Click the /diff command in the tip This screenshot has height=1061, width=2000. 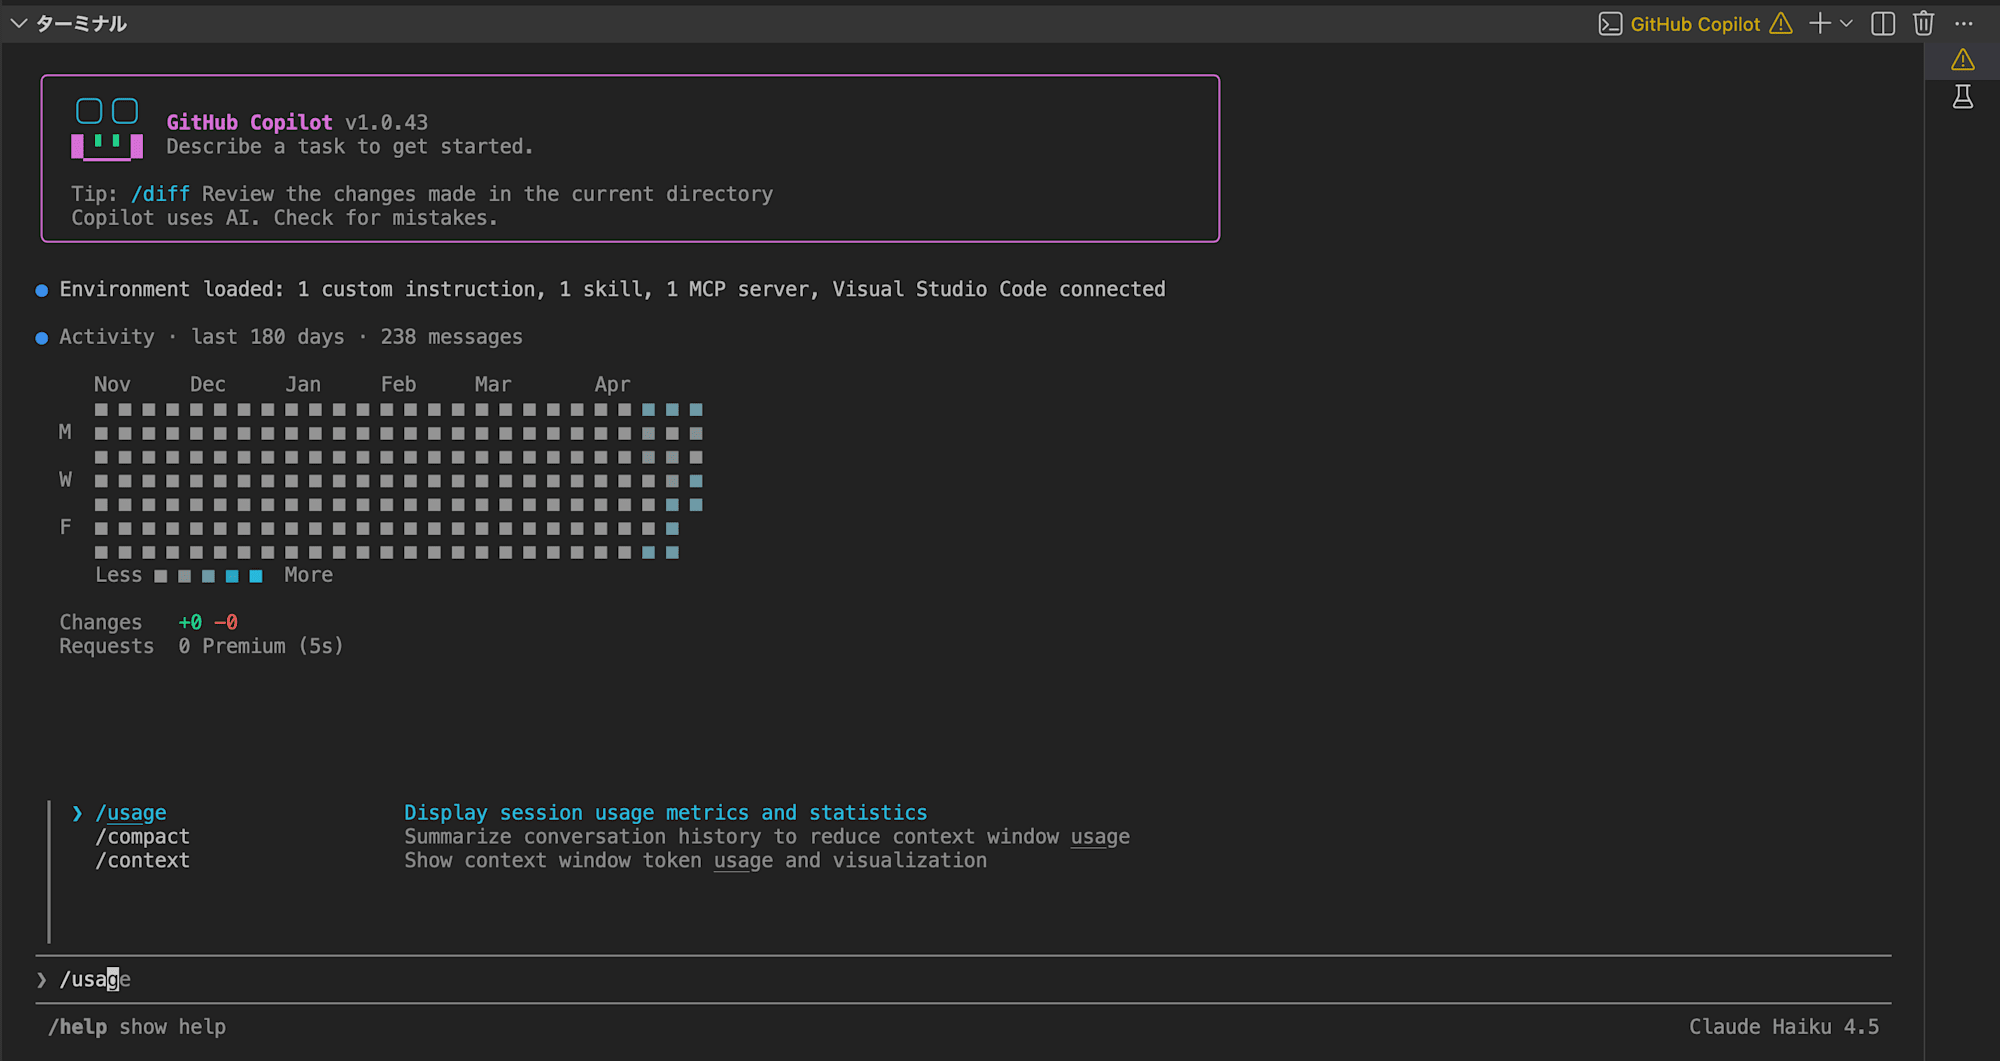click(x=160, y=194)
